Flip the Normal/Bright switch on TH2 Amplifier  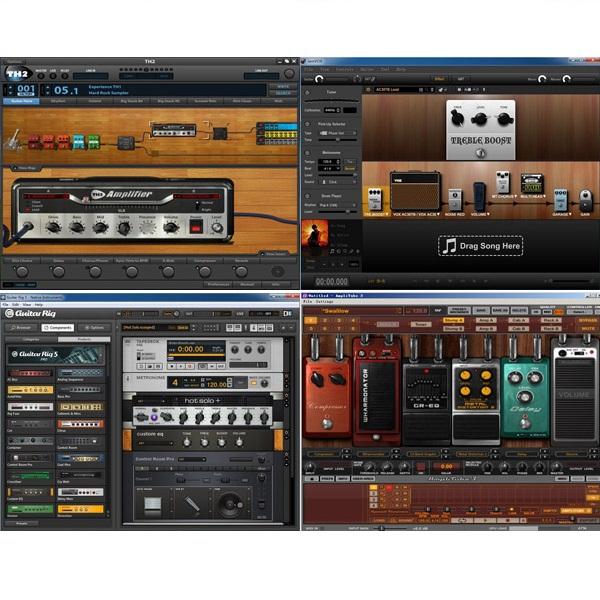pyautogui.click(x=197, y=206)
